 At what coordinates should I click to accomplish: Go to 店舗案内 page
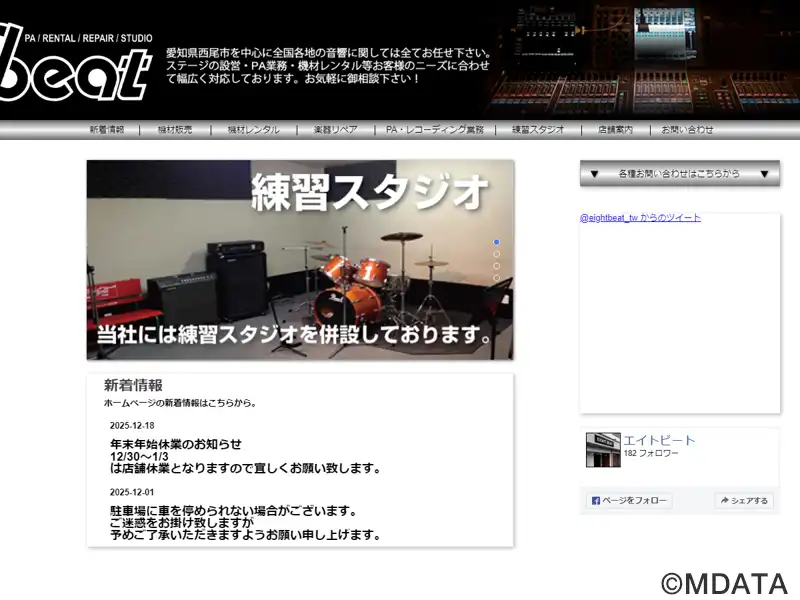point(615,130)
